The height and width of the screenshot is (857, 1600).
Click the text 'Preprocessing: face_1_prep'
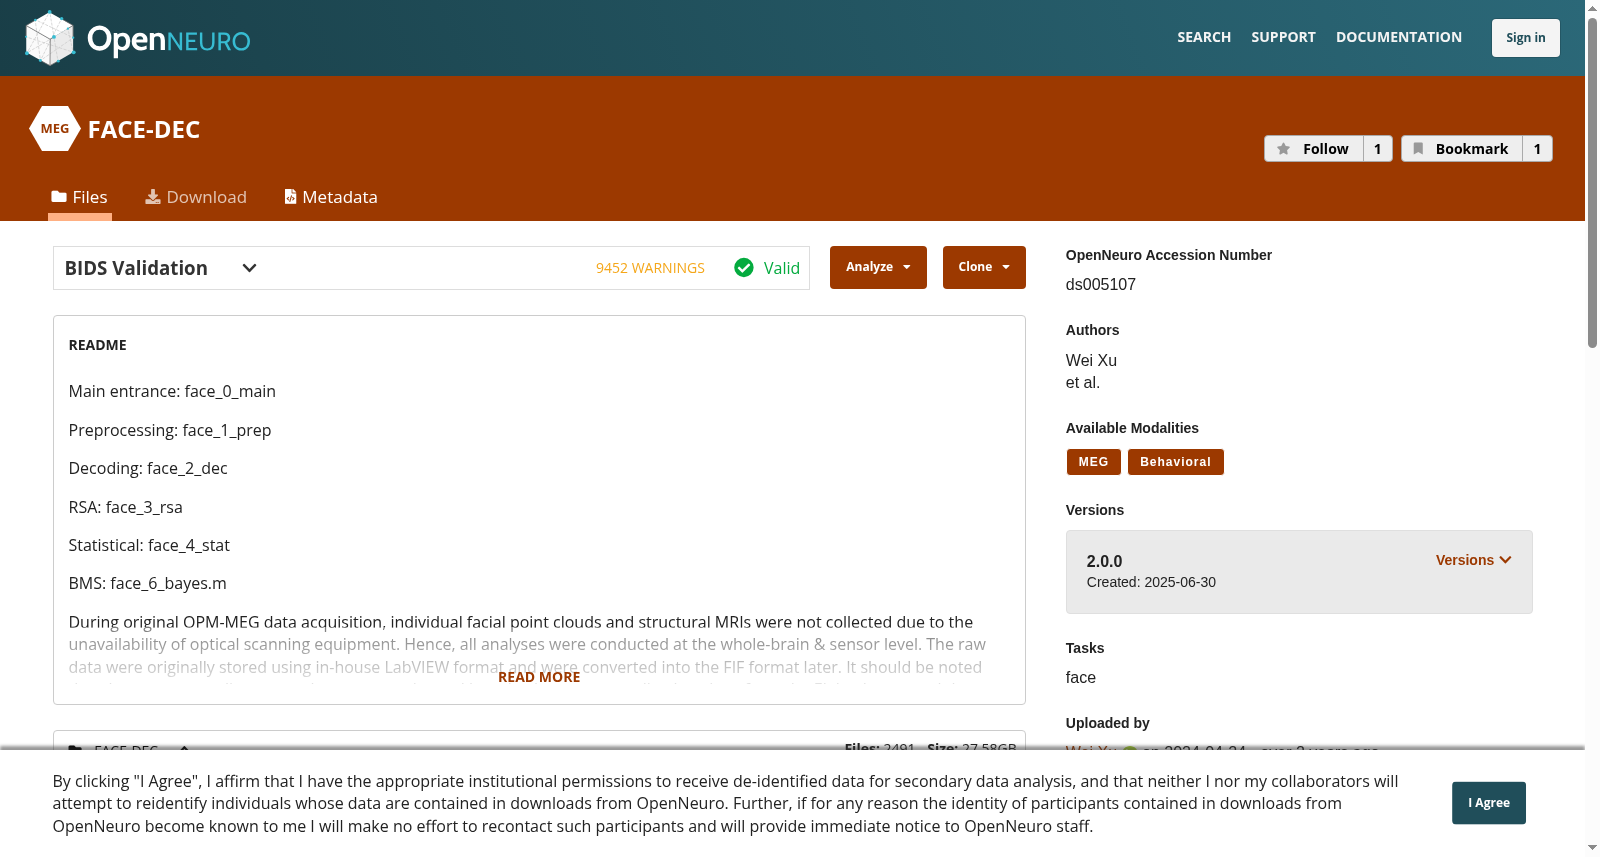click(x=170, y=430)
